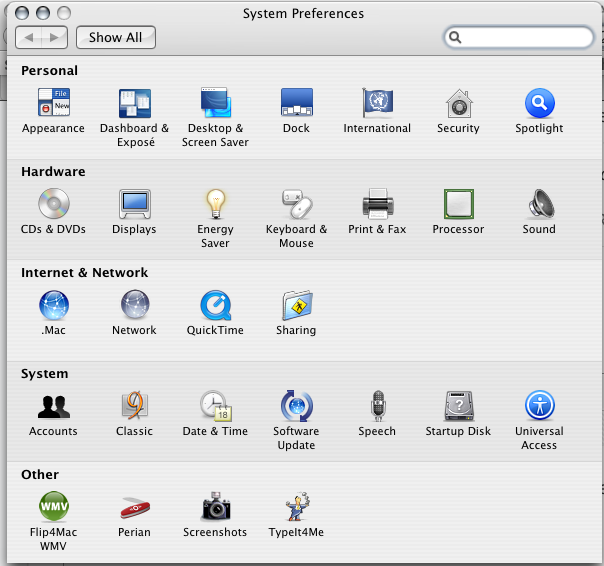The width and height of the screenshot is (604, 566).
Task: Click the forward arrow button
Action: [55, 37]
